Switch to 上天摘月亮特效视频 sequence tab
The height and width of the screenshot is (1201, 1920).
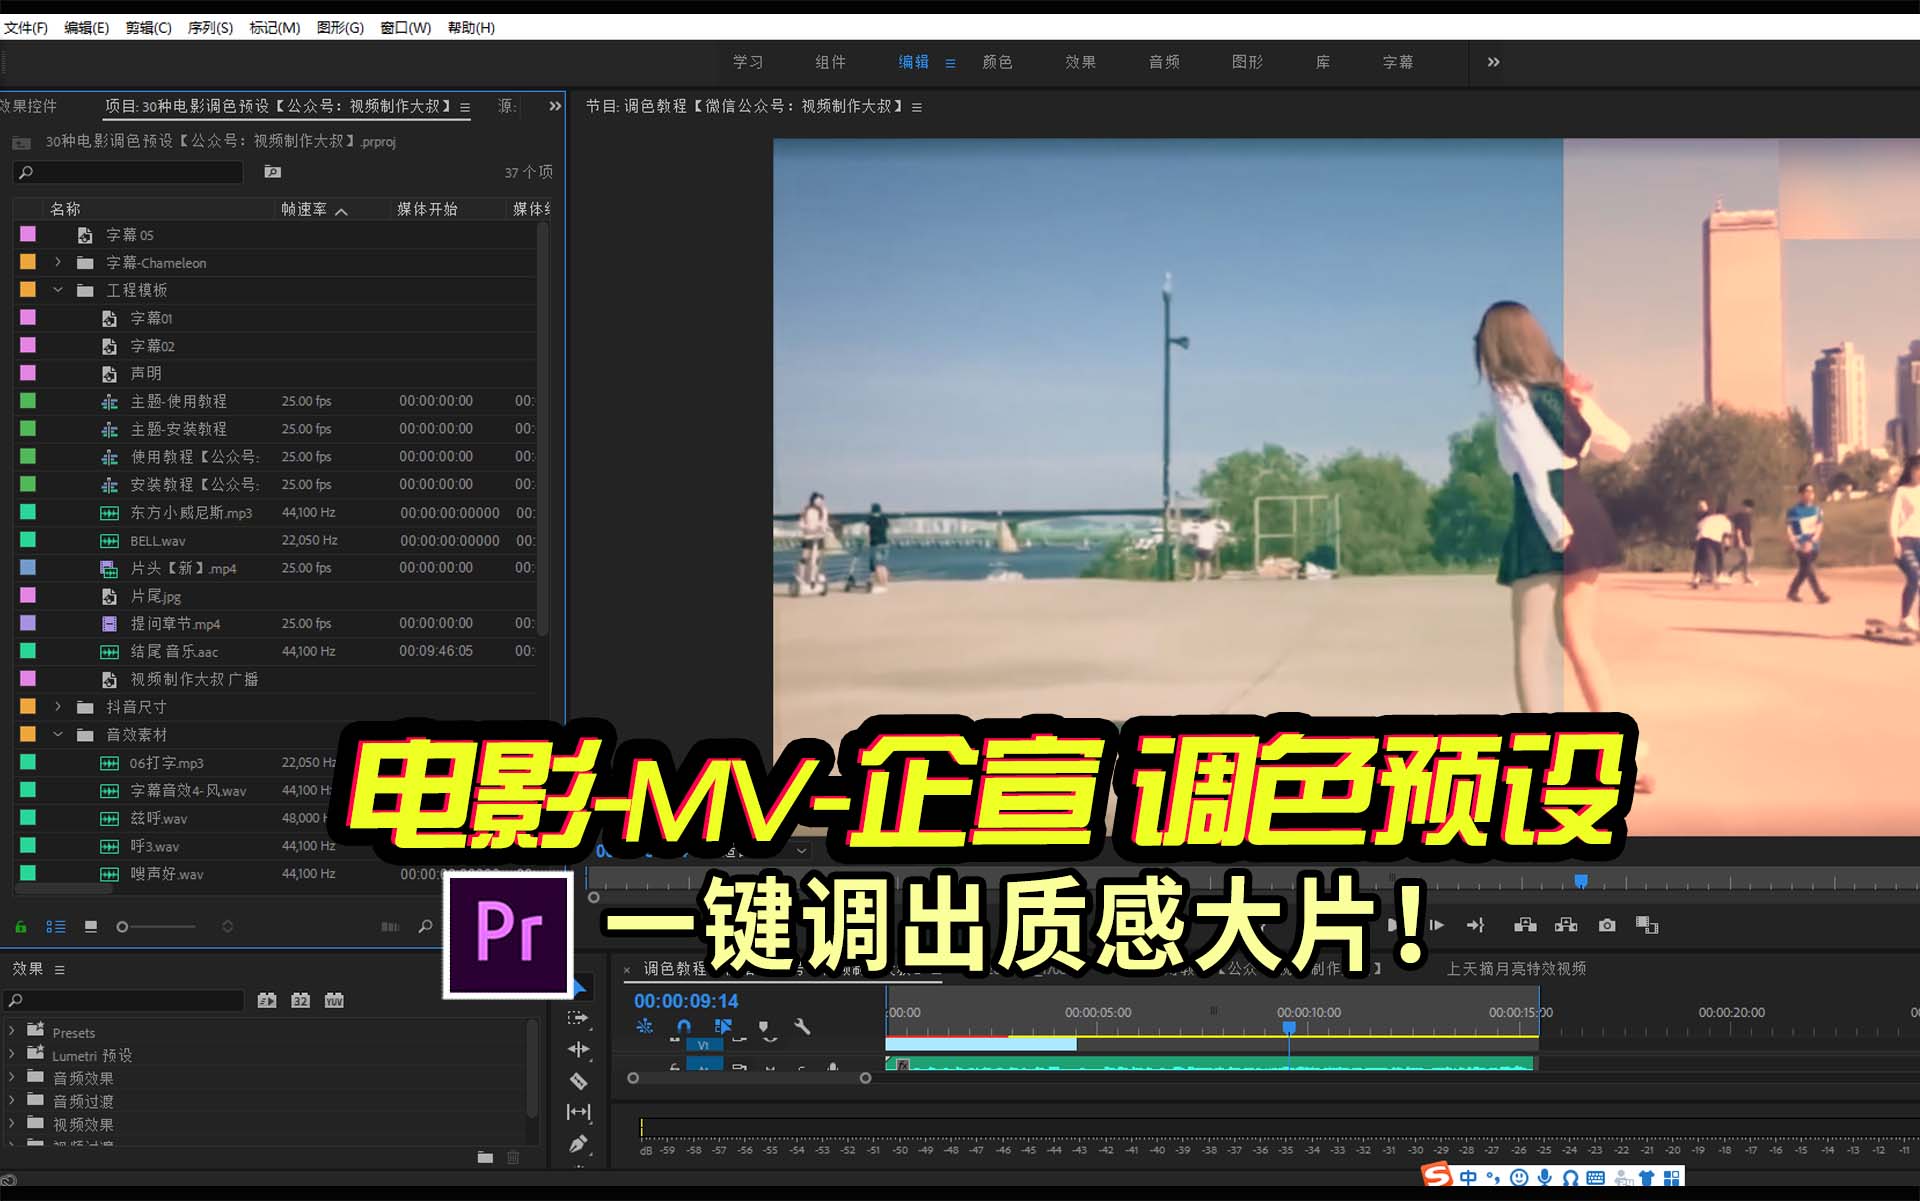coord(1516,968)
